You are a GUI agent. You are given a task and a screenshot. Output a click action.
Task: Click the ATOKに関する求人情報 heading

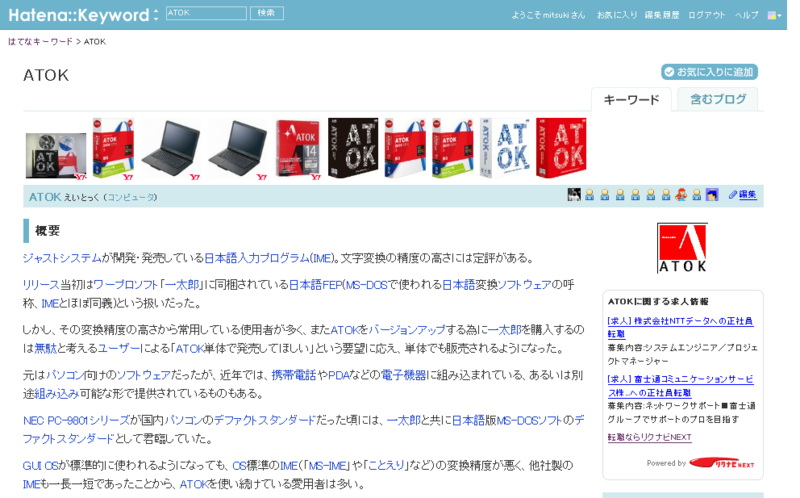click(x=658, y=301)
